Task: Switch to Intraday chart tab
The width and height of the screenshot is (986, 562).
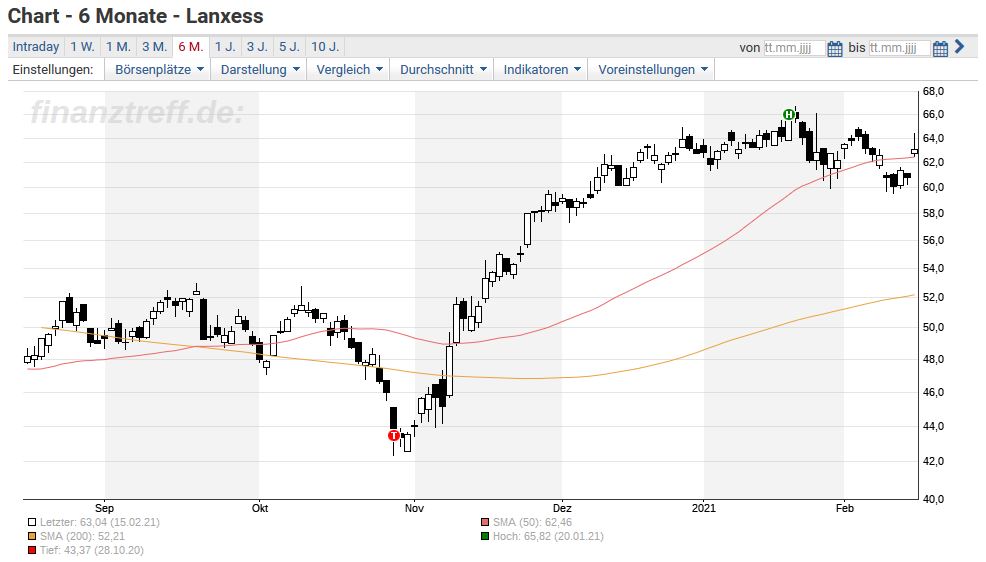Action: click(x=36, y=47)
